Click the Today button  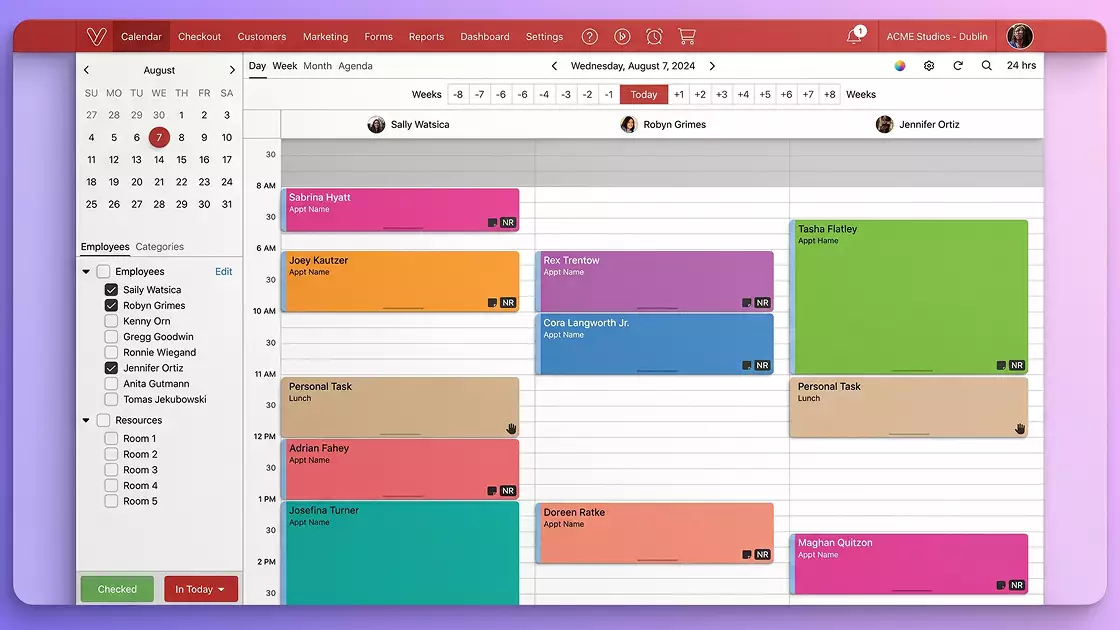pyautogui.click(x=644, y=94)
